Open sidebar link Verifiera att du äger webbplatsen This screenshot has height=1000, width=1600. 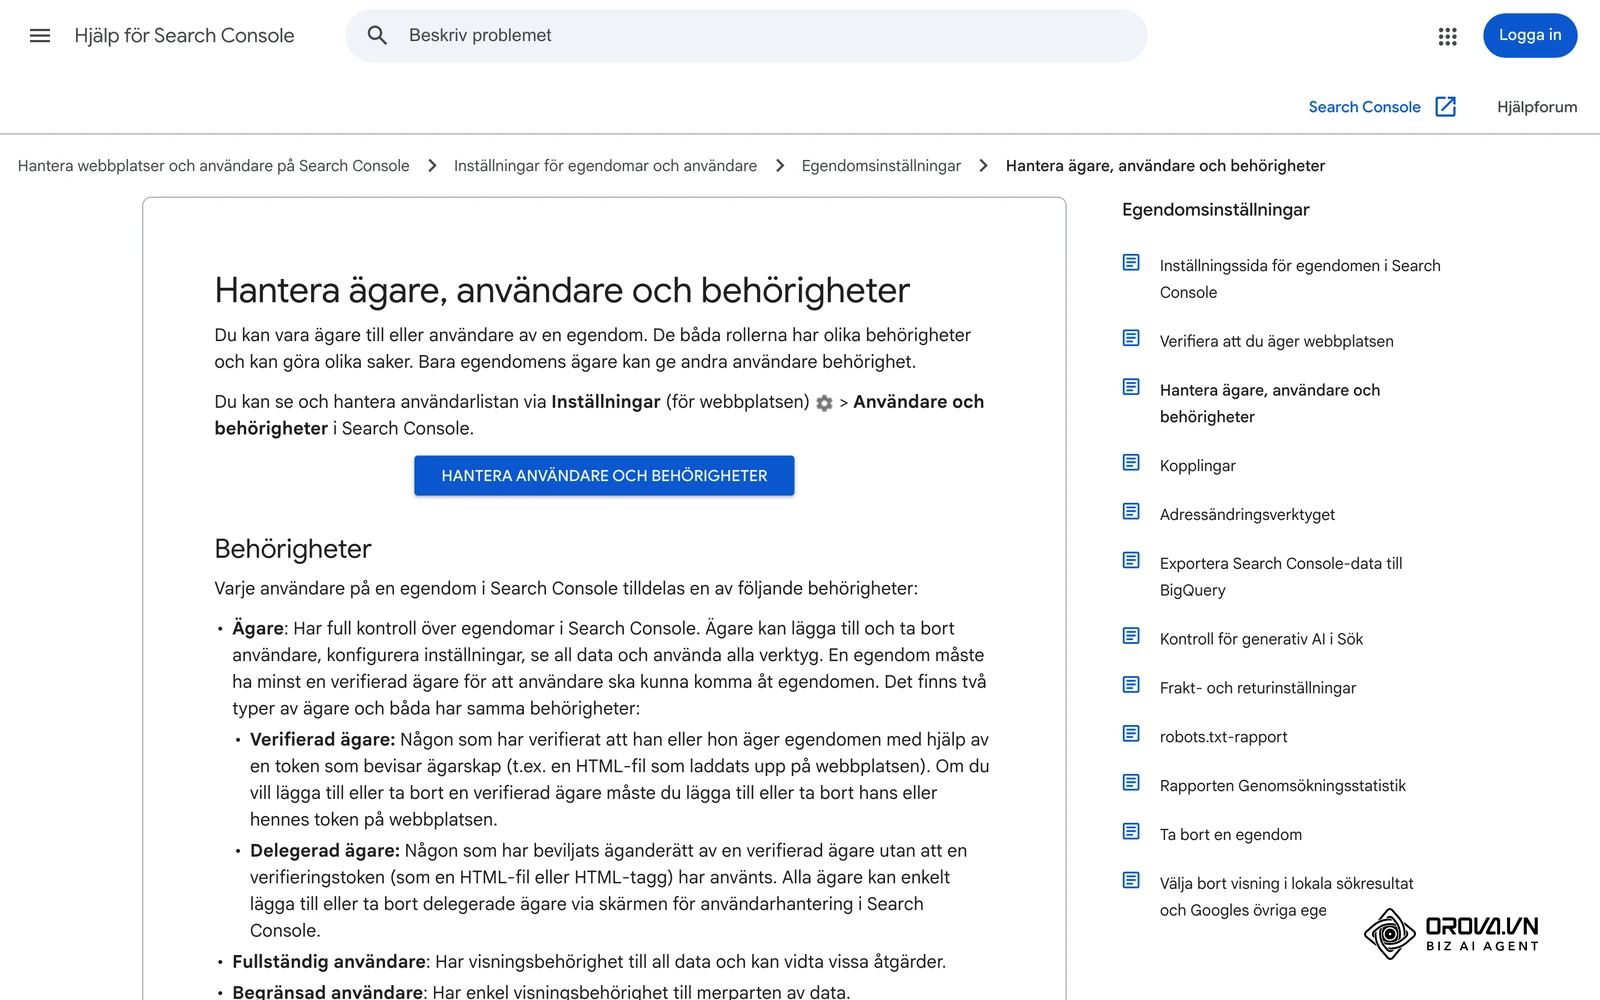coord(1276,342)
